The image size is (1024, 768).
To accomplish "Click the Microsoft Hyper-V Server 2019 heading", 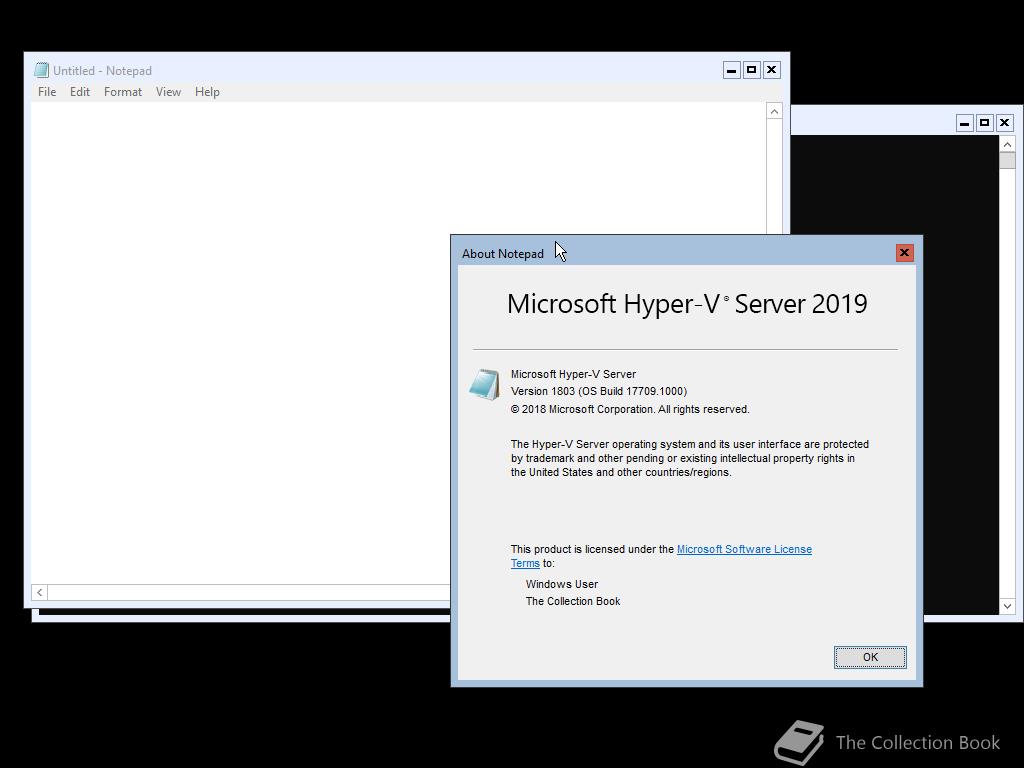I will coord(687,304).
